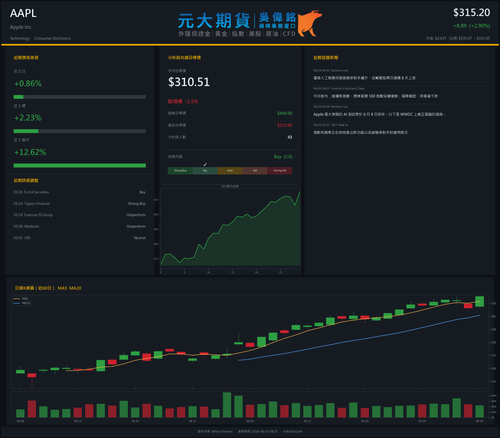Click the MA5 legend entry in candlestick chart
The height and width of the screenshot is (438, 500).
(x=21, y=299)
